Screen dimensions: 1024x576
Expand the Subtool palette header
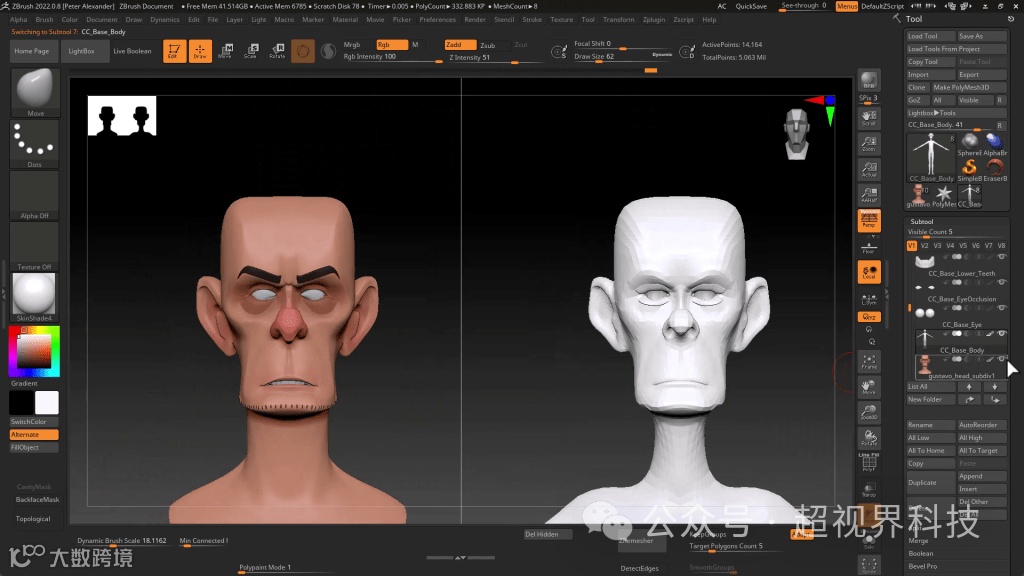921,221
